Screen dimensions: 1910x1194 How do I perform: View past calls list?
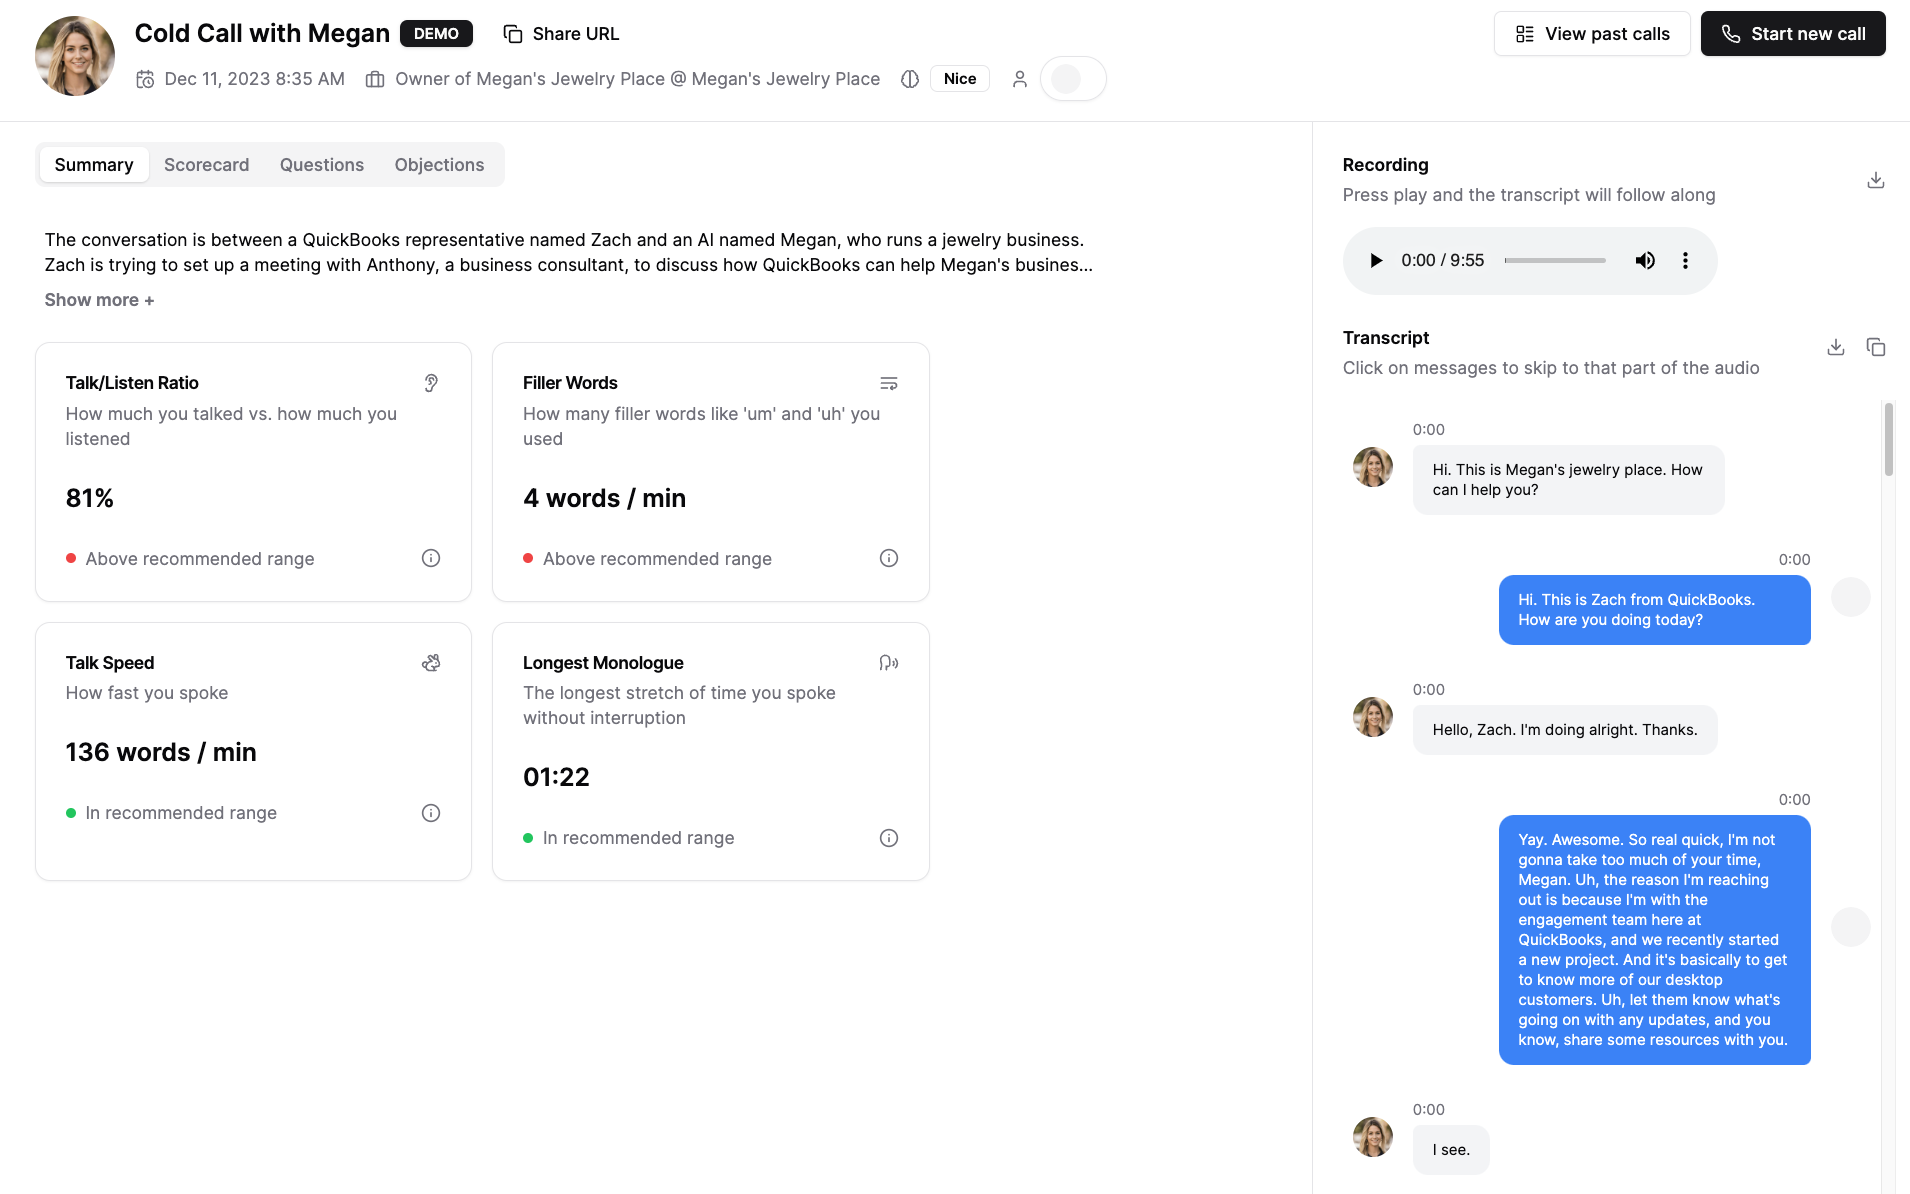point(1591,34)
